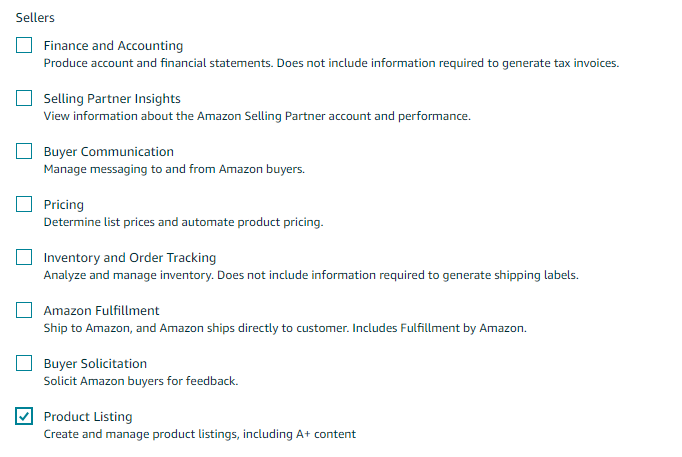
Task: Click the Inventory and Order Tracking label
Action: (x=130, y=258)
